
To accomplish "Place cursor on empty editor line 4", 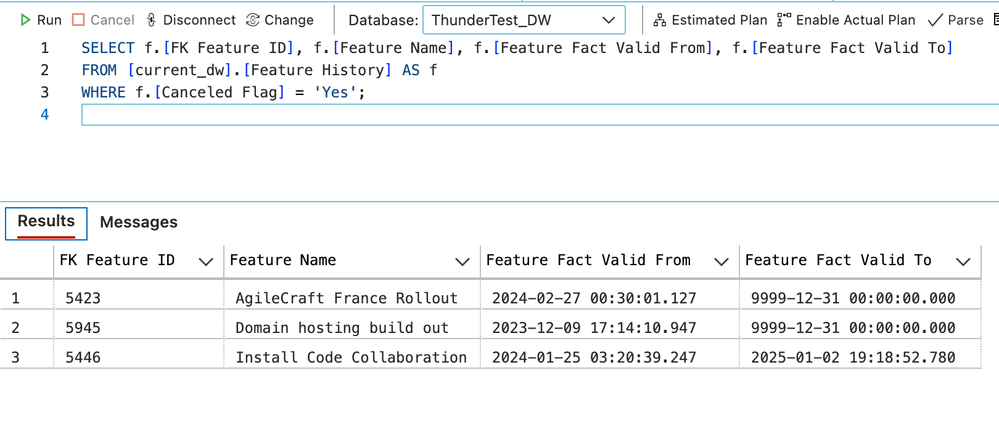I will tap(539, 115).
